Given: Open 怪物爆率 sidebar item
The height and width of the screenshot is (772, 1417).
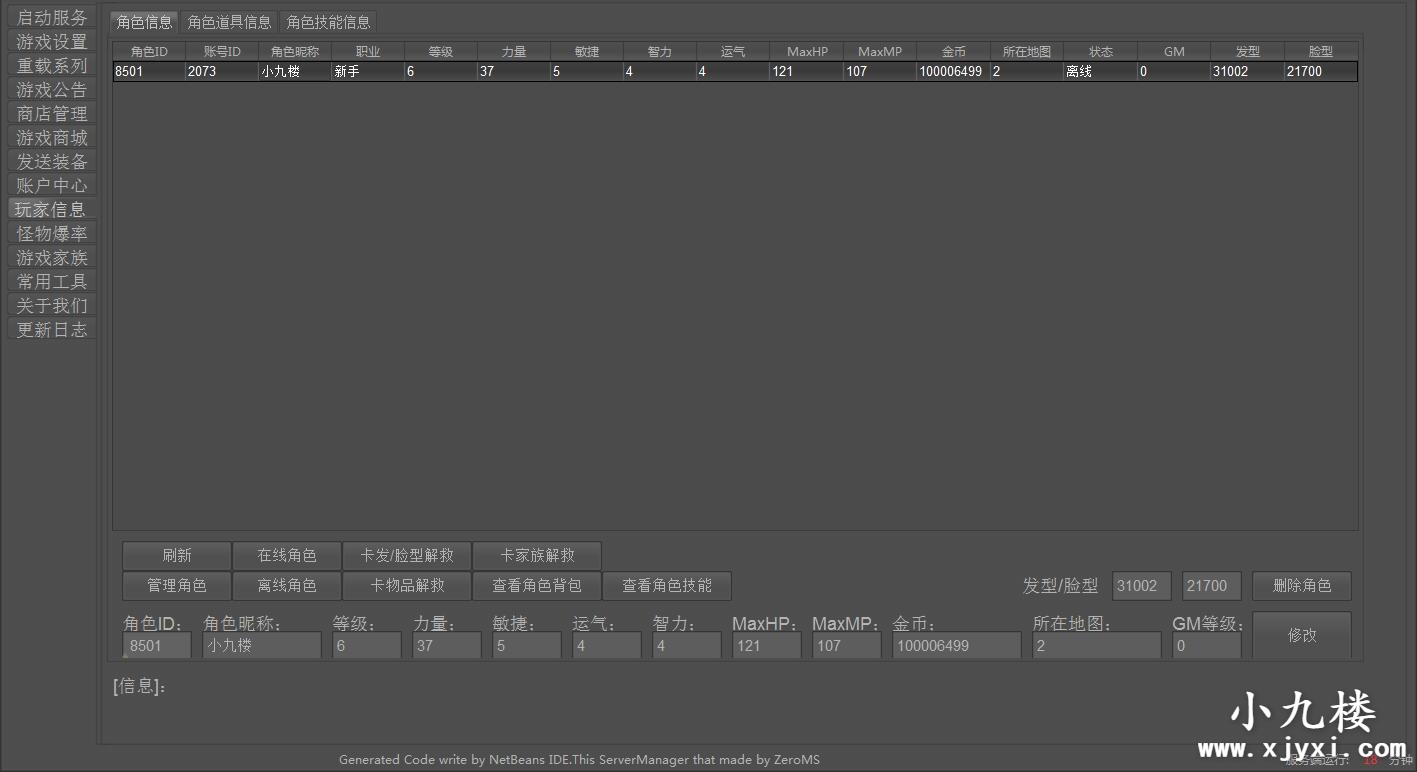Looking at the screenshot, I should [x=52, y=234].
